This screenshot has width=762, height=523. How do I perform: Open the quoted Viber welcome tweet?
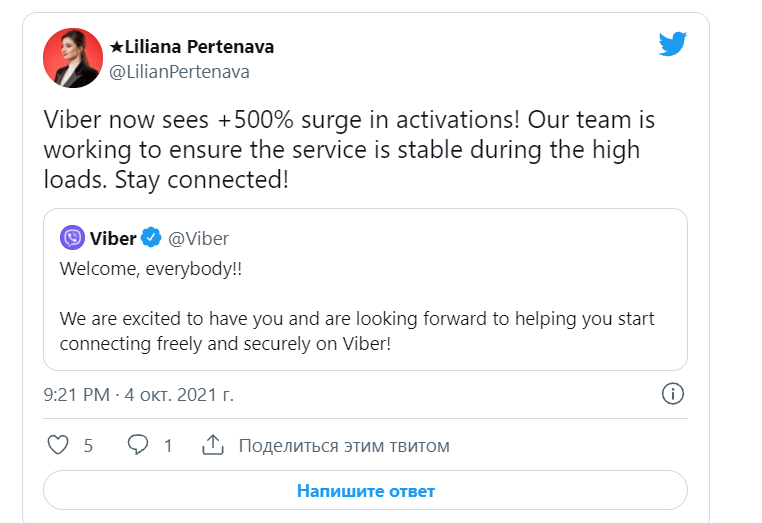point(365,330)
